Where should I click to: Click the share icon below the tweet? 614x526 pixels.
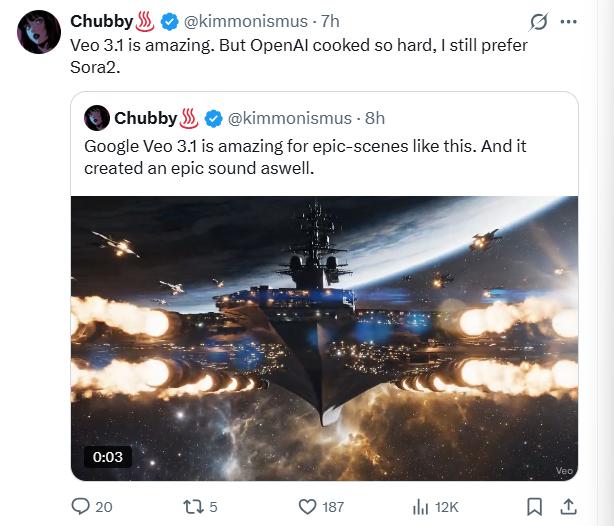pyautogui.click(x=569, y=507)
